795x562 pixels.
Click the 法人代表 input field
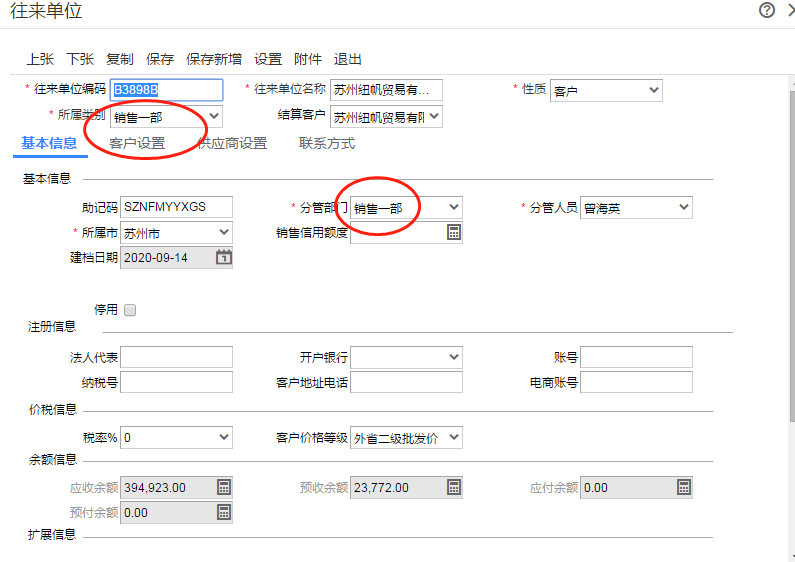pyautogui.click(x=176, y=357)
